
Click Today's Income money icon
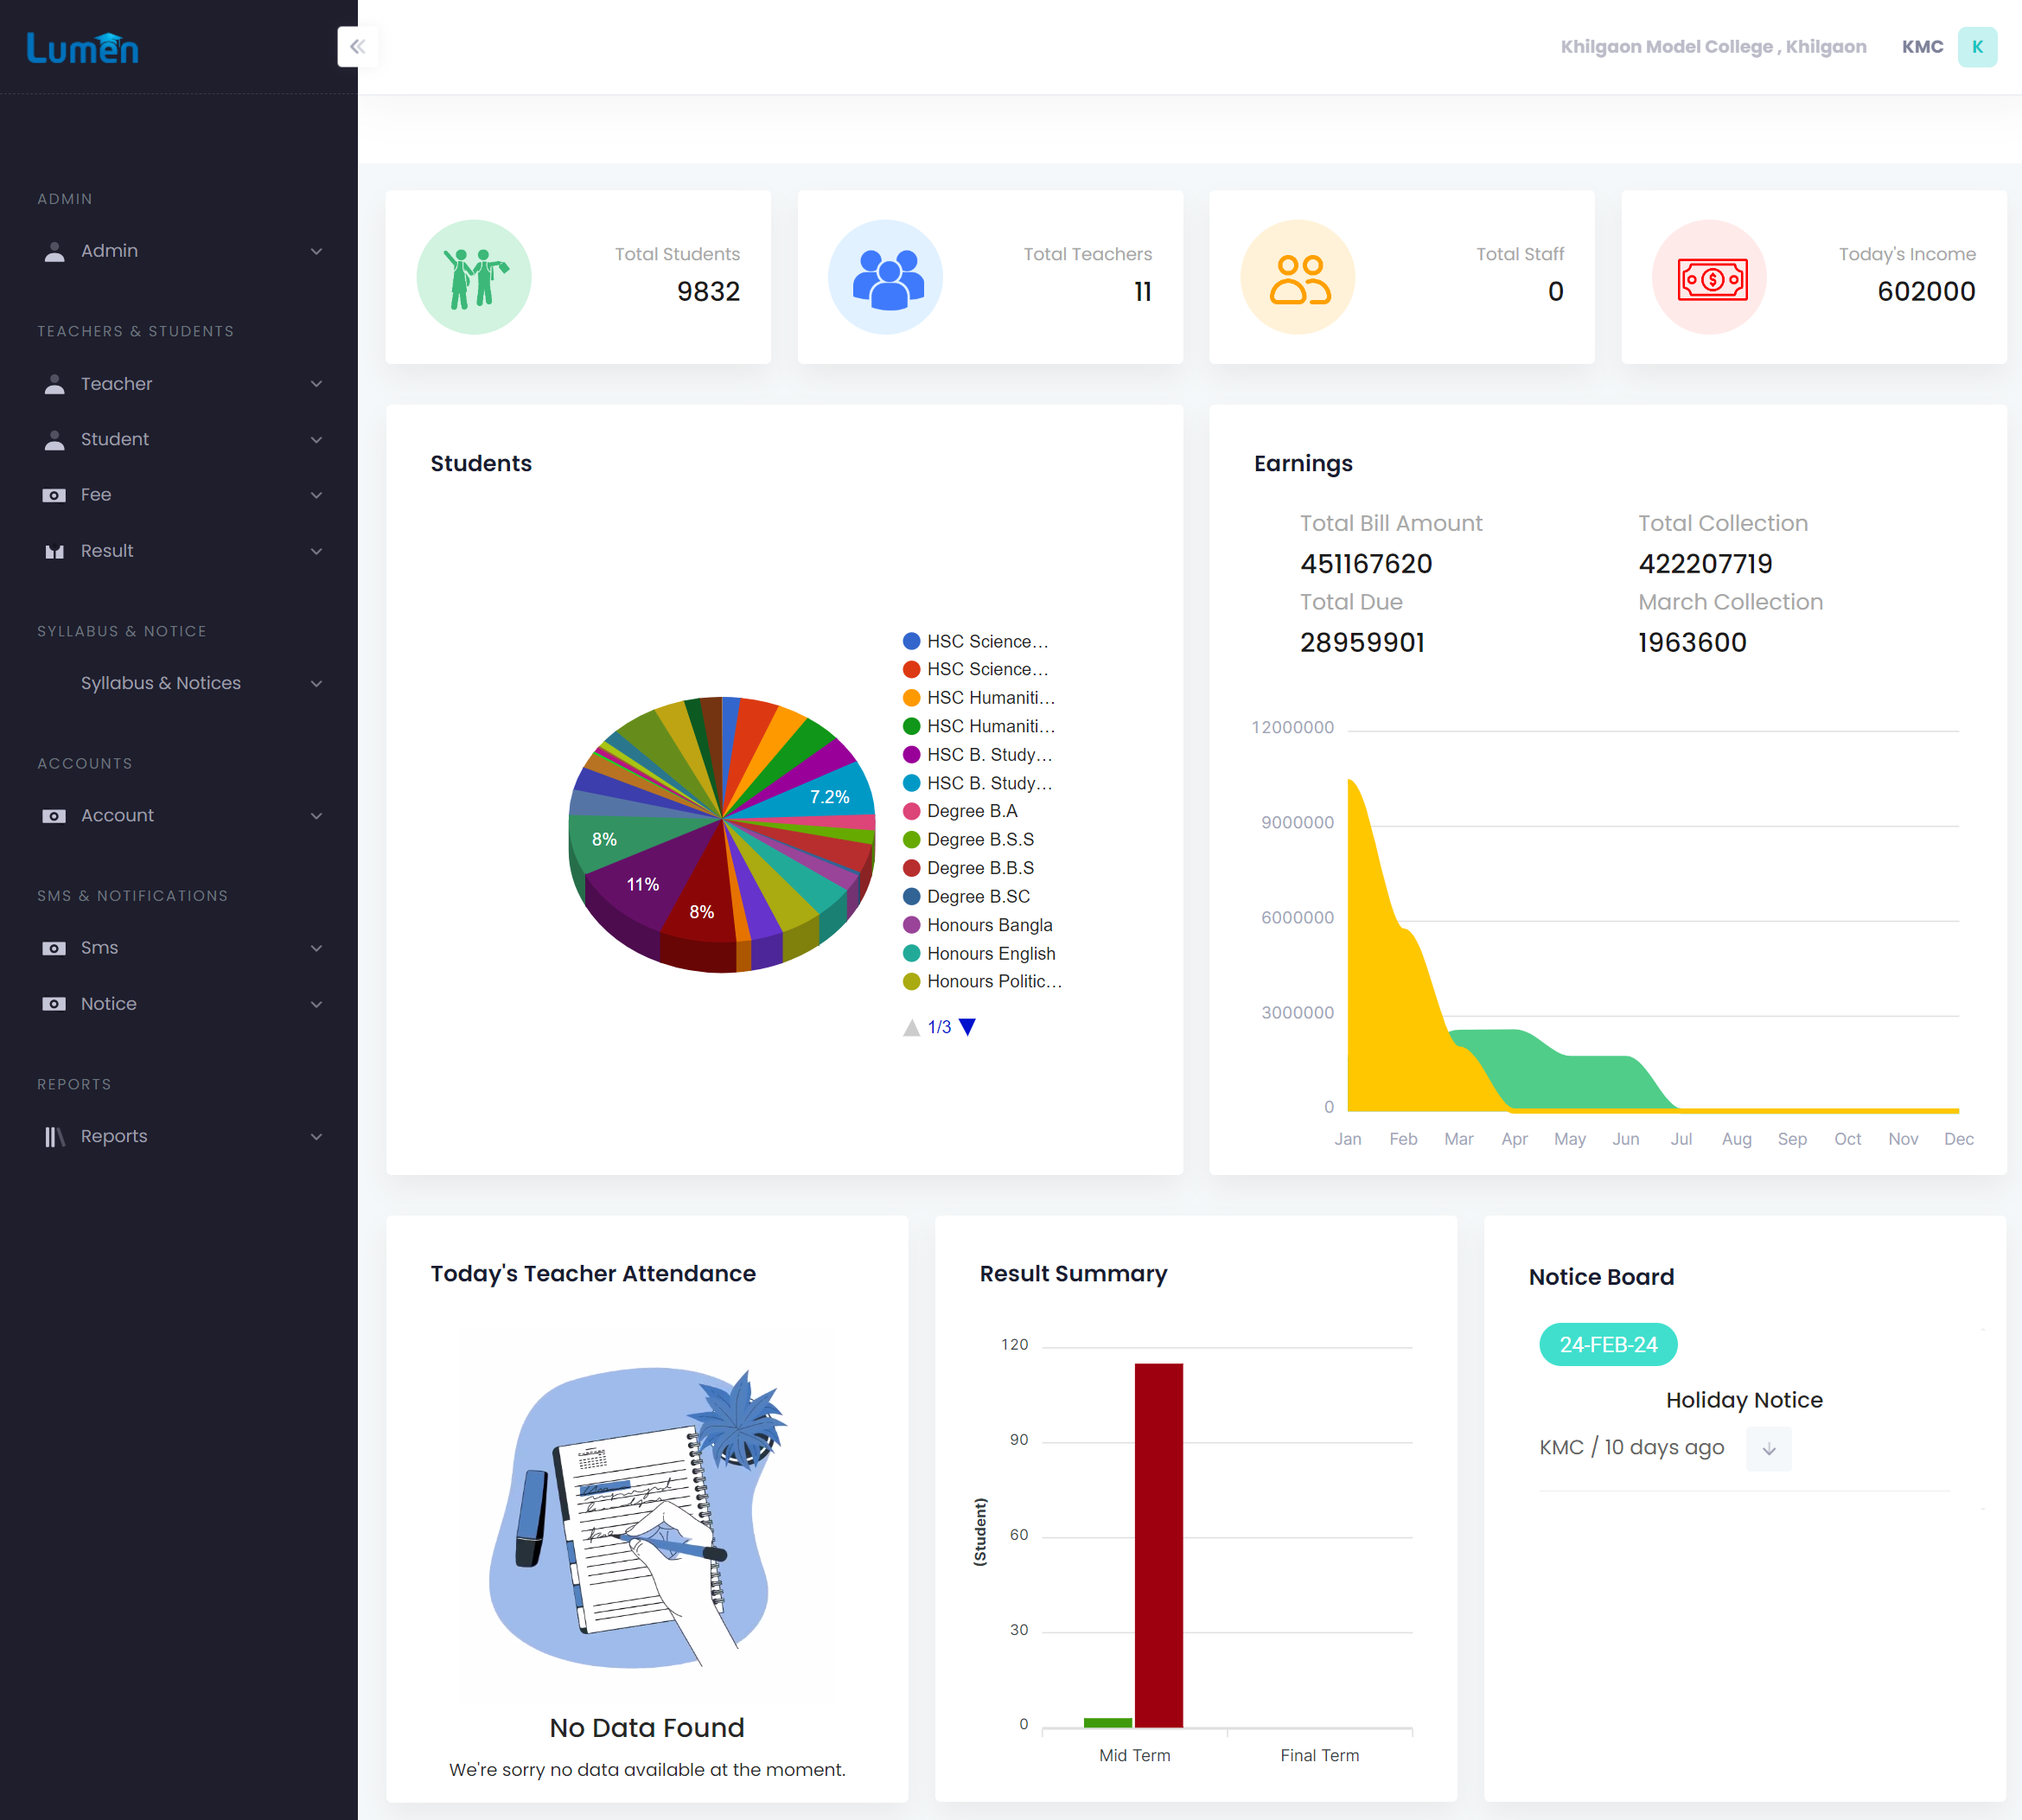pyautogui.click(x=1711, y=277)
